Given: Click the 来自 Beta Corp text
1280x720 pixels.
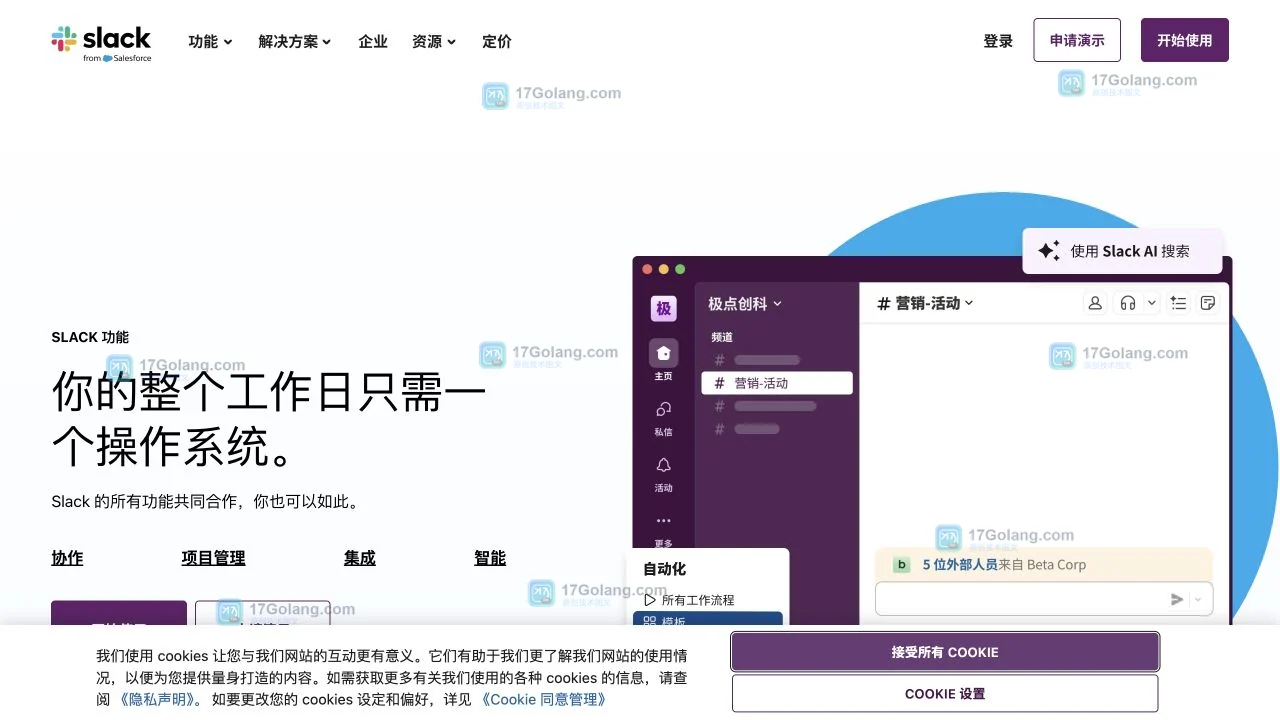Looking at the screenshot, I should (x=1042, y=565).
